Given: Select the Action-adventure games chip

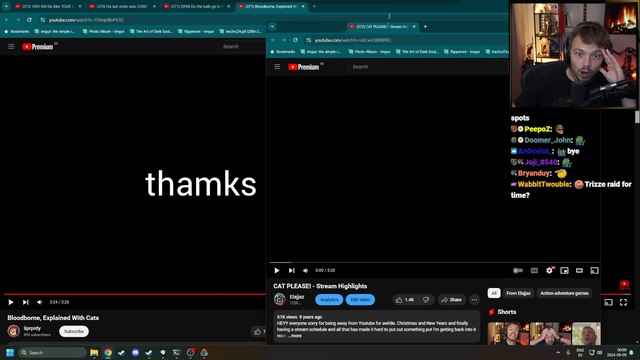Looking at the screenshot, I should pos(564,293).
